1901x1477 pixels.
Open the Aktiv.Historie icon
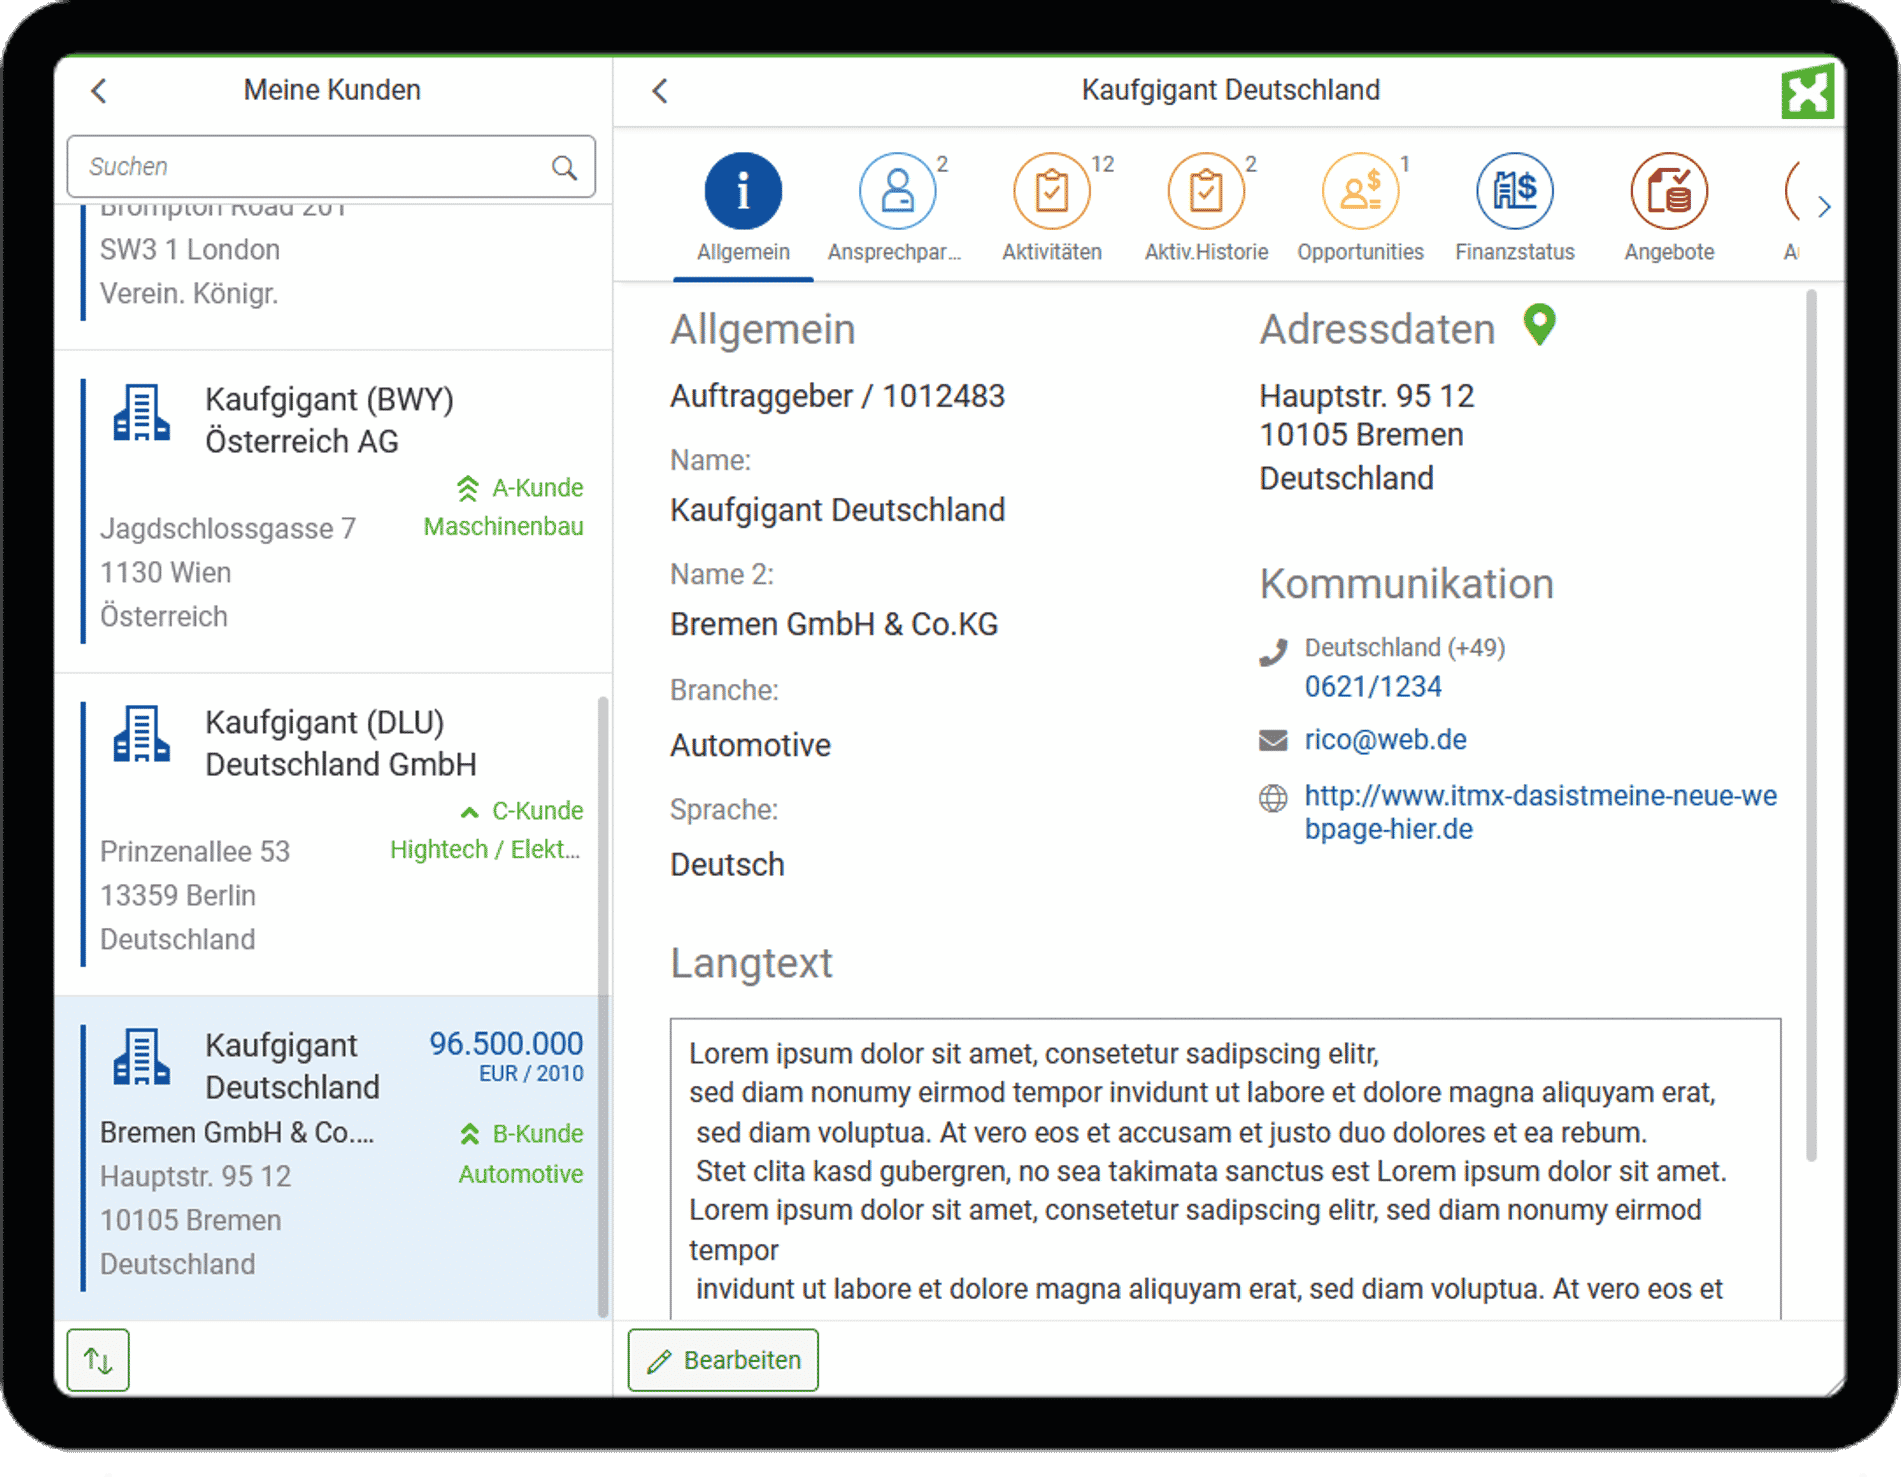(1206, 191)
